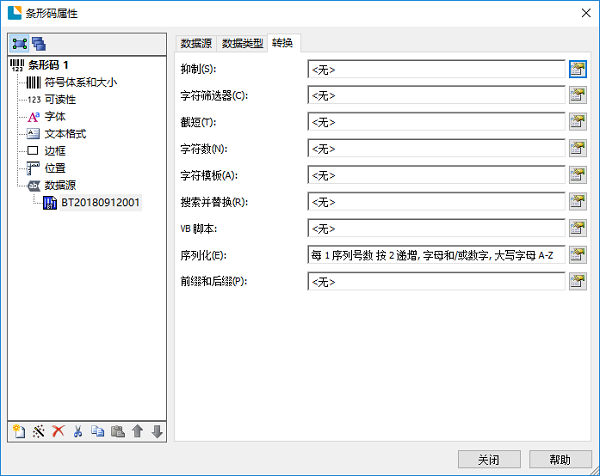Image resolution: width=600 pixels, height=476 pixels.
Task: Click the VB 脚本 value field
Action: [436, 228]
